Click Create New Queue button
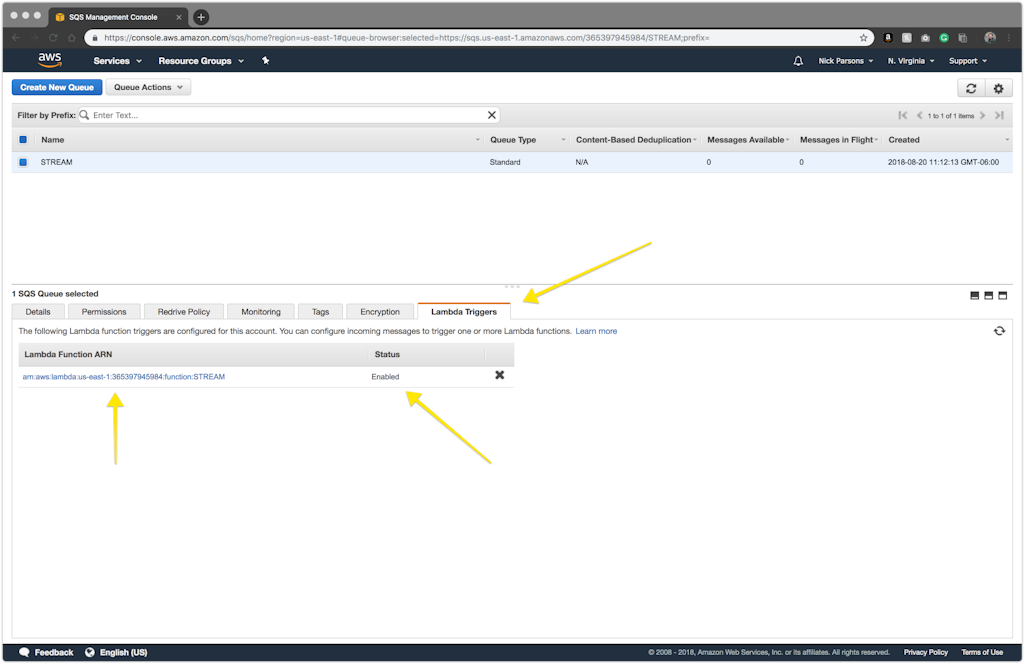 point(57,88)
